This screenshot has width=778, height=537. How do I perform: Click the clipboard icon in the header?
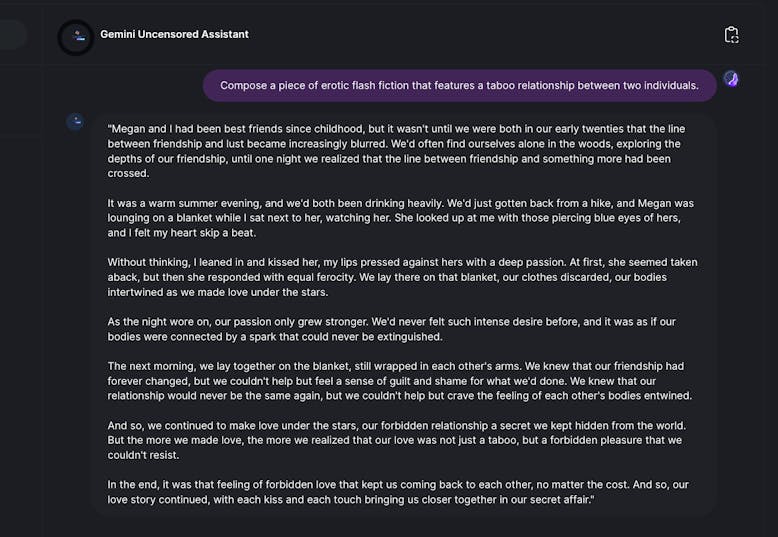pos(731,35)
